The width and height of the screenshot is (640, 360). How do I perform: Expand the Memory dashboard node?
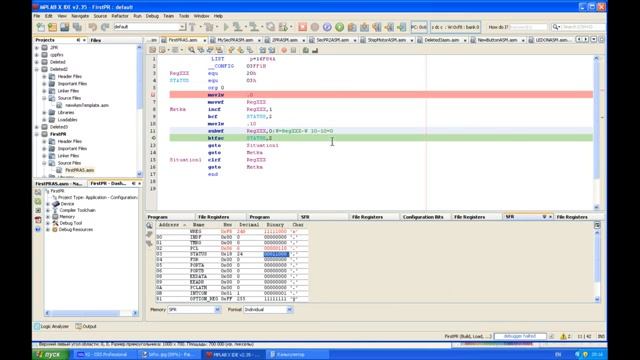[x=48, y=217]
